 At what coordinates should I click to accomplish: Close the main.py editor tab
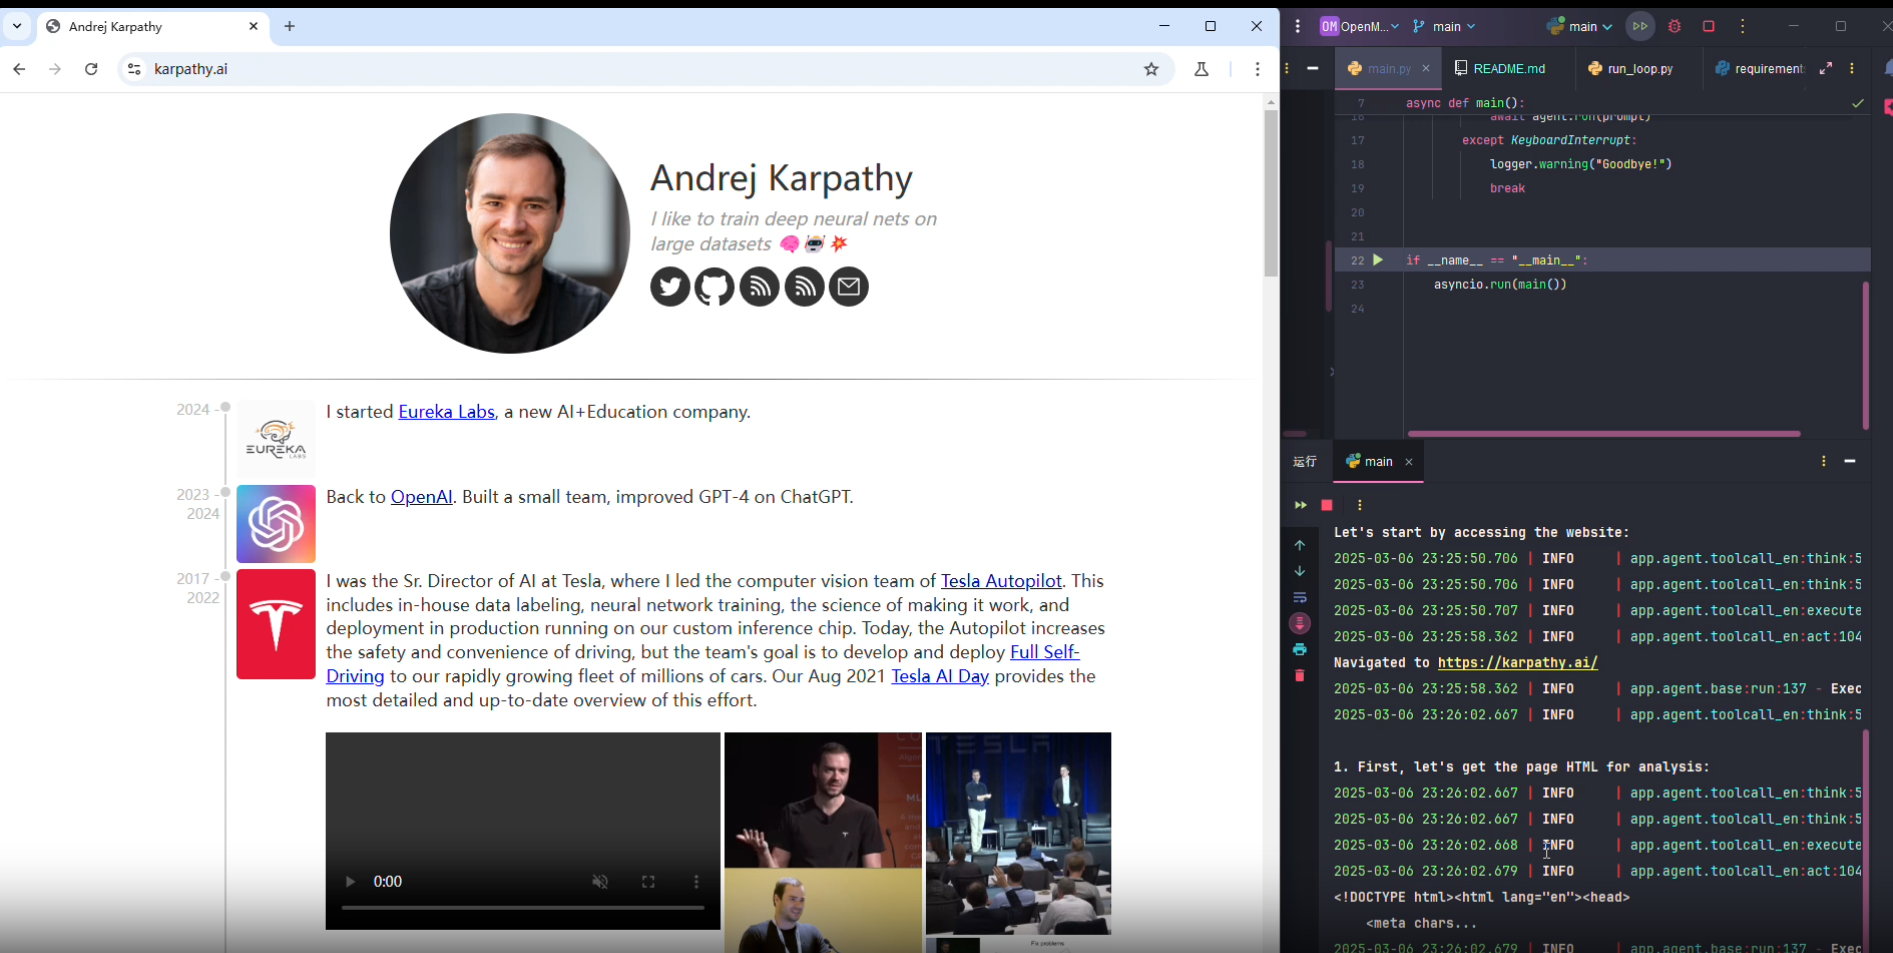1426,68
